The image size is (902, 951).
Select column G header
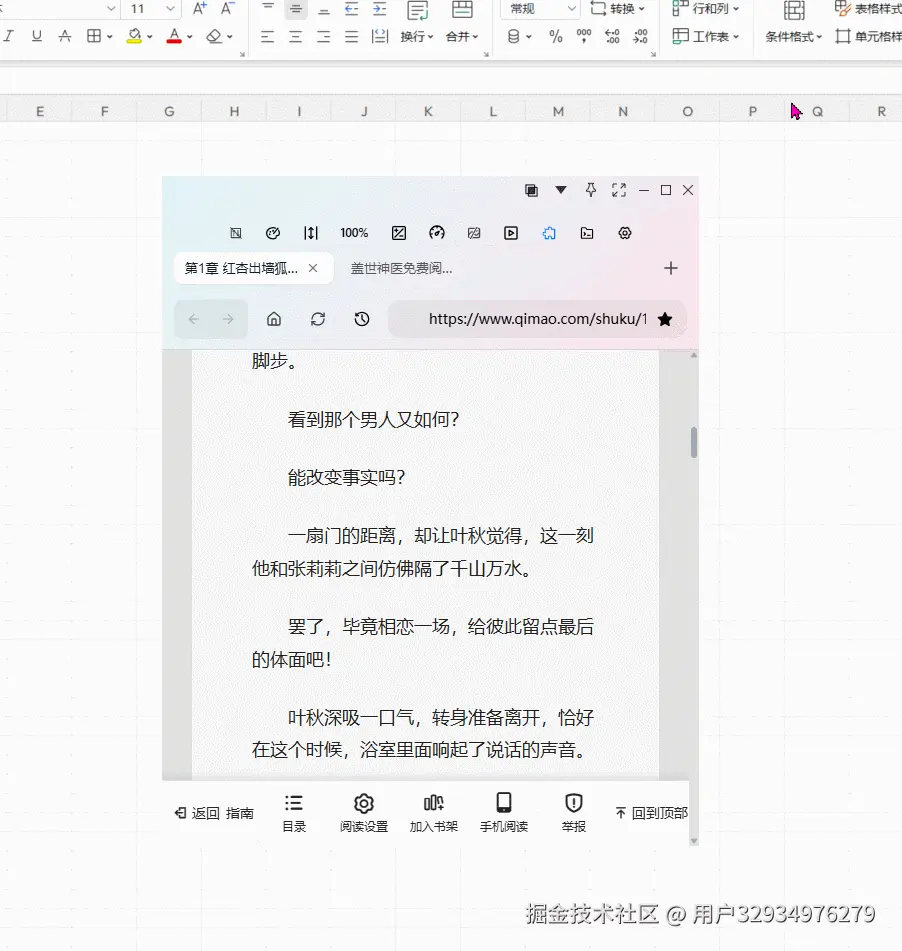tap(169, 112)
